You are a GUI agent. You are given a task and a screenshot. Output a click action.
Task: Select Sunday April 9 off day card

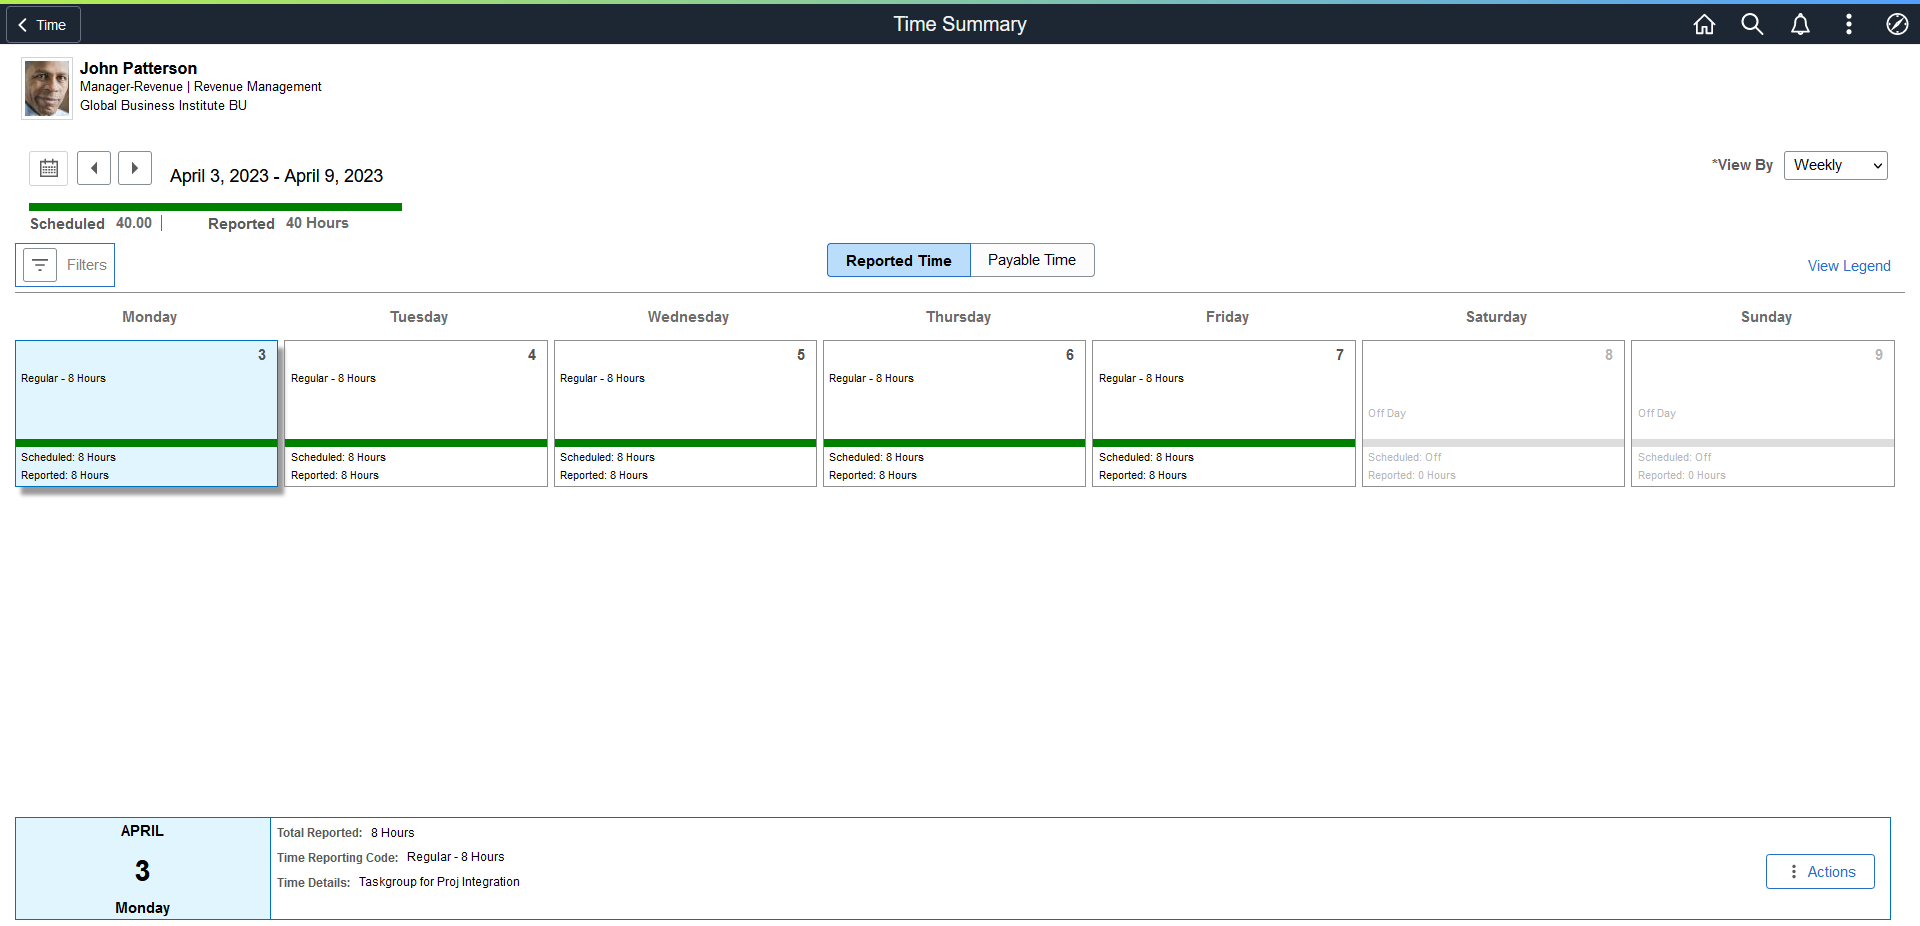1763,414
